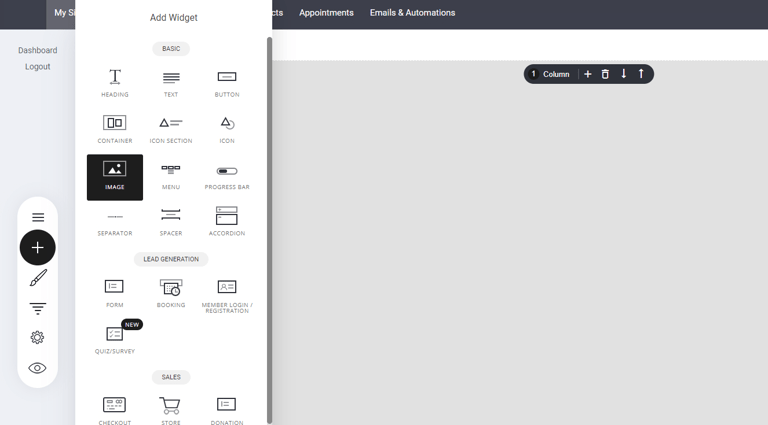This screenshot has height=425, width=768.
Task: Open the settings gear in the side toolbar
Action: [x=37, y=338]
